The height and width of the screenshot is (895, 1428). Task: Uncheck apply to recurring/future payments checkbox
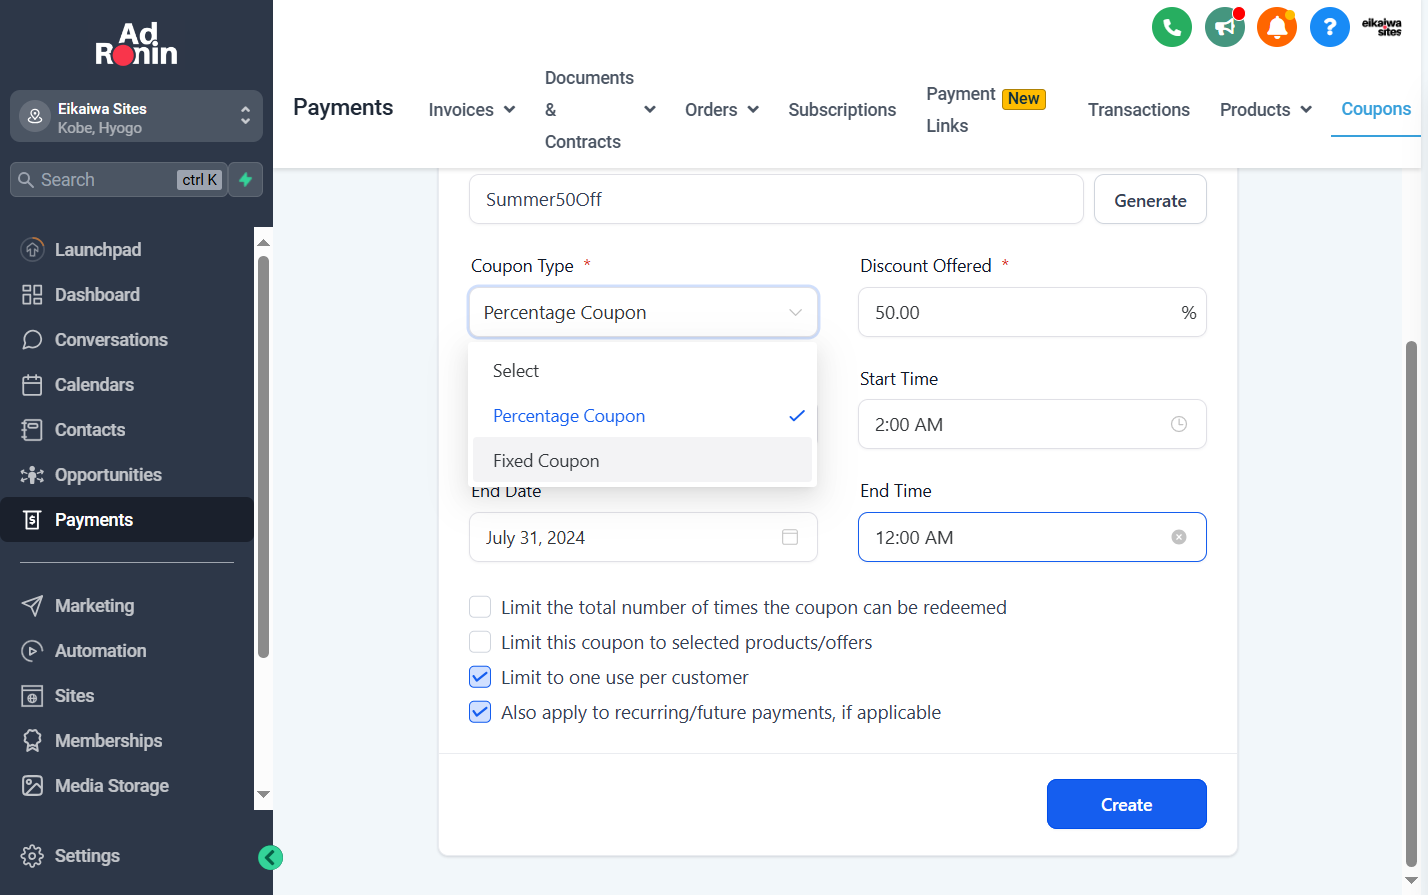pyautogui.click(x=480, y=712)
